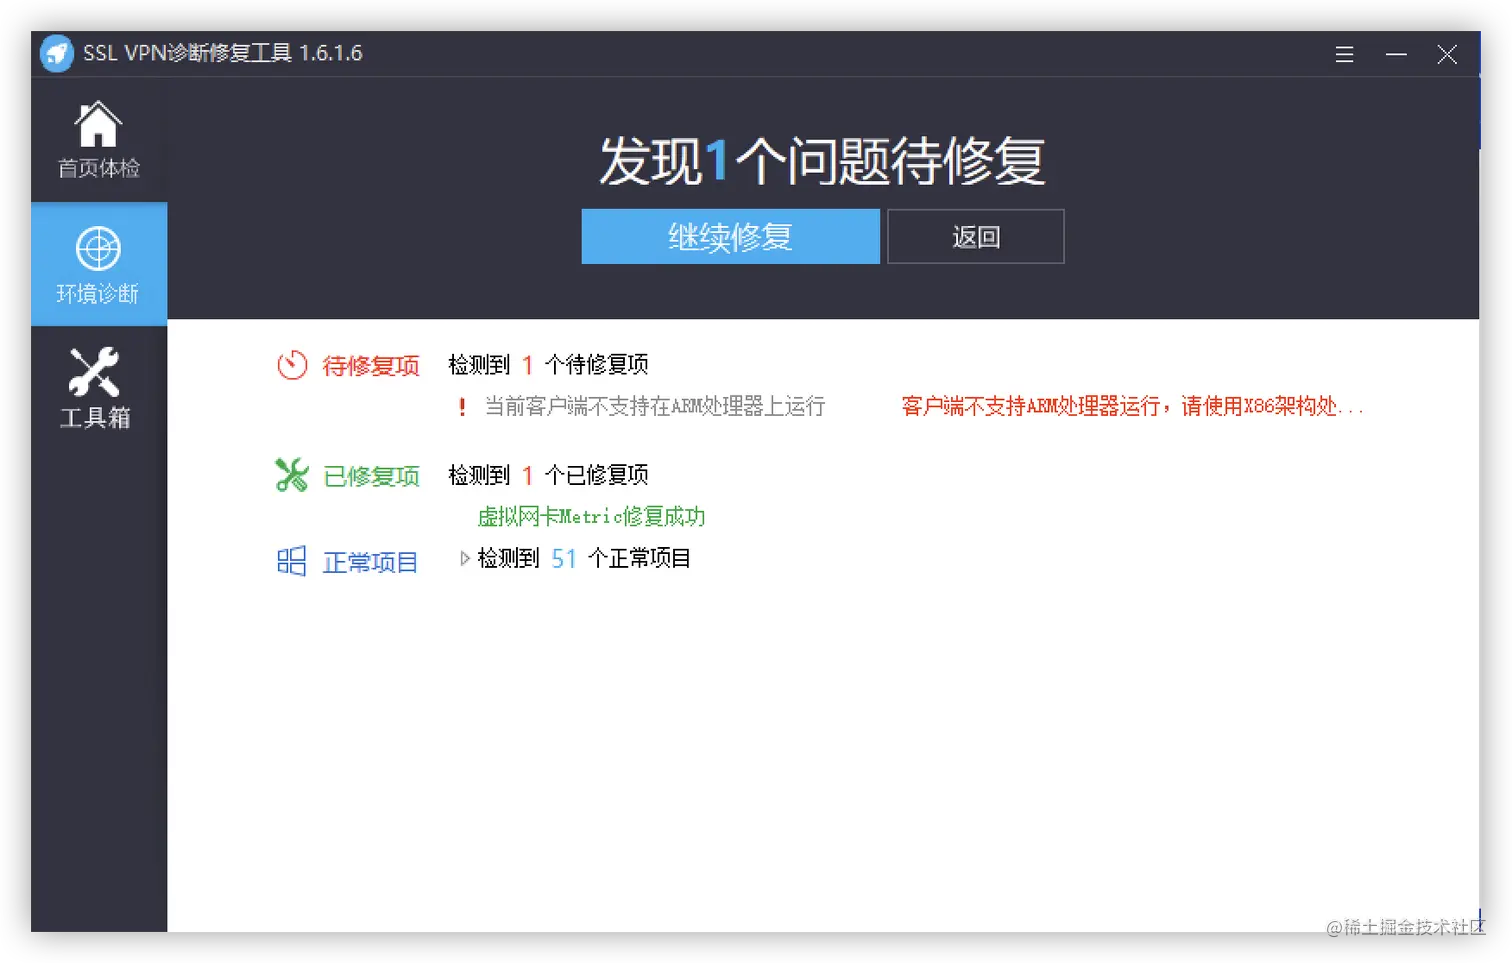Minimize the SSL VPN tool window
Viewport: 1512px width, 963px height.
pyautogui.click(x=1396, y=54)
